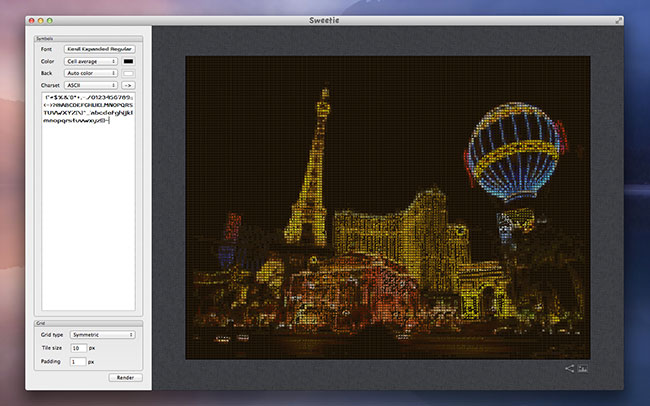Click the save image icon in the bottom-right corner
This screenshot has height=406, width=650.
(x=583, y=369)
